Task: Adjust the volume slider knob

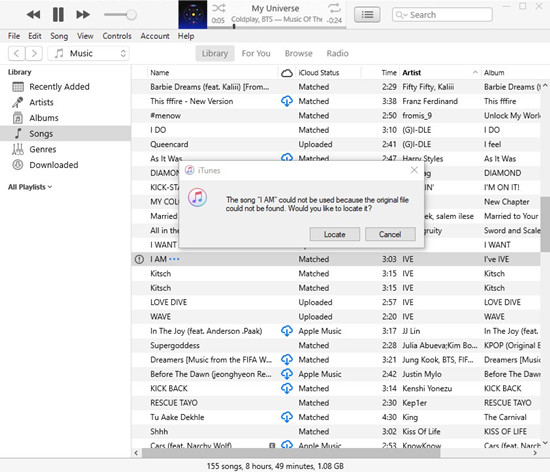Action: point(132,15)
